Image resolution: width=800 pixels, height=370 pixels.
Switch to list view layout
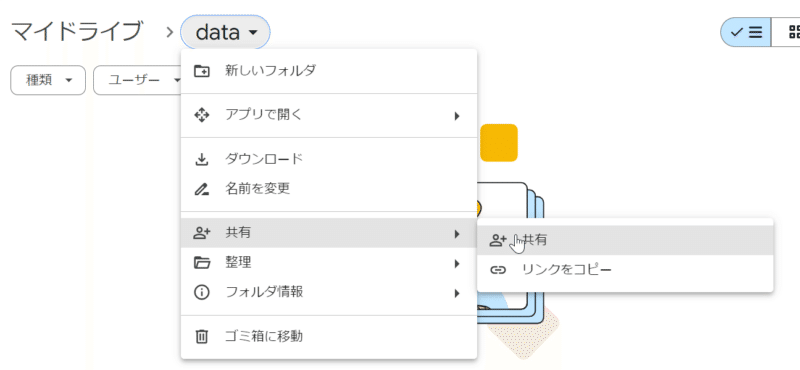(x=746, y=32)
